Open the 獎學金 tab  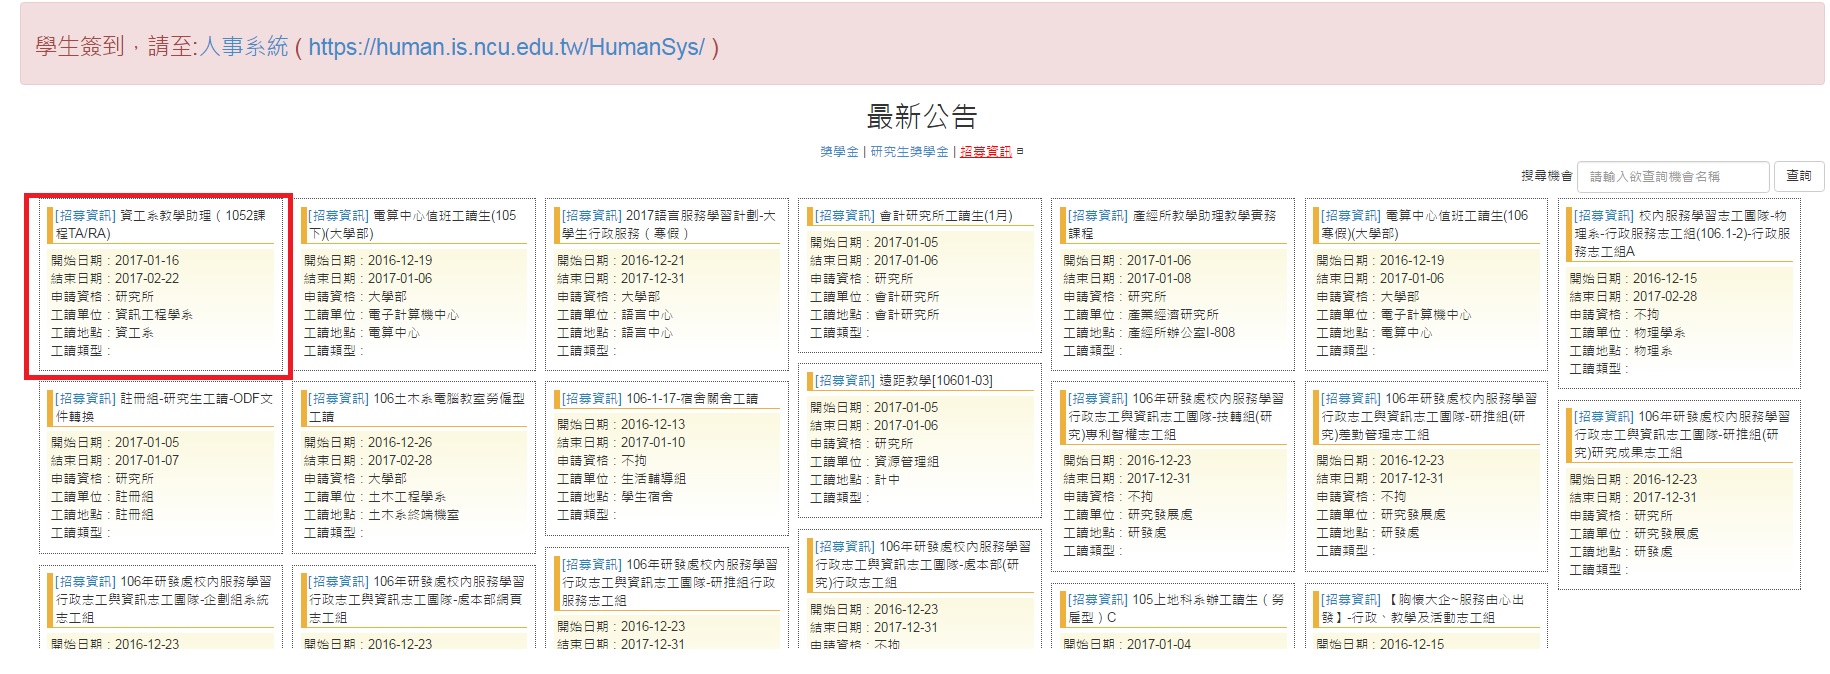click(839, 152)
